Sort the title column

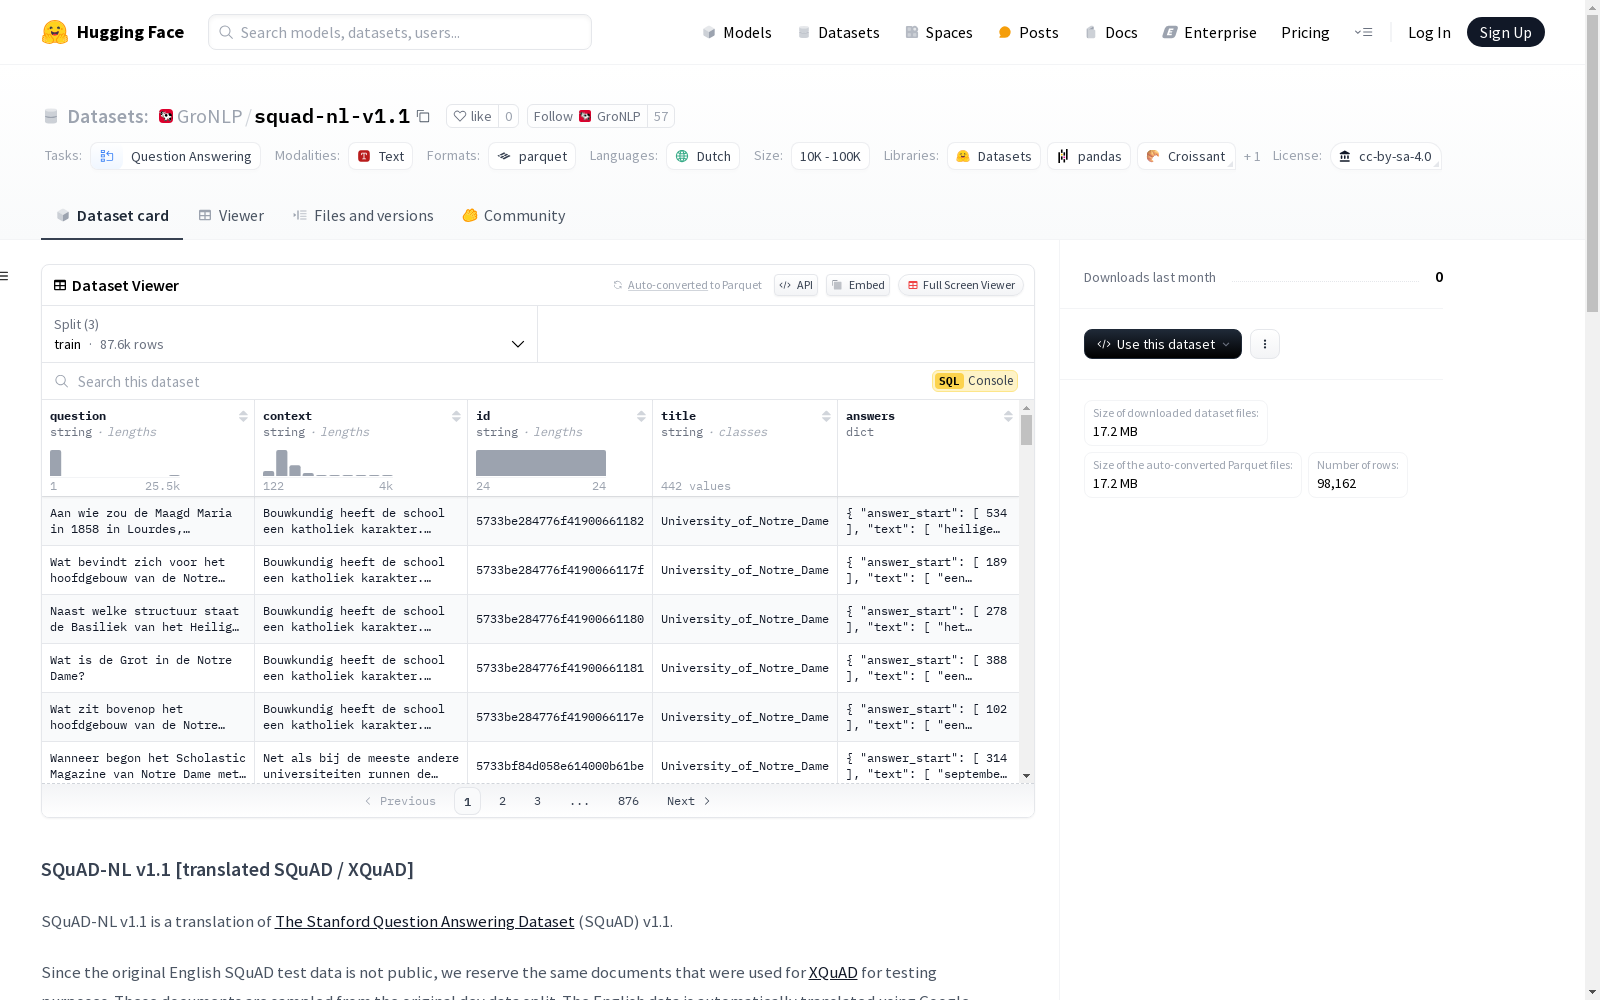point(826,416)
